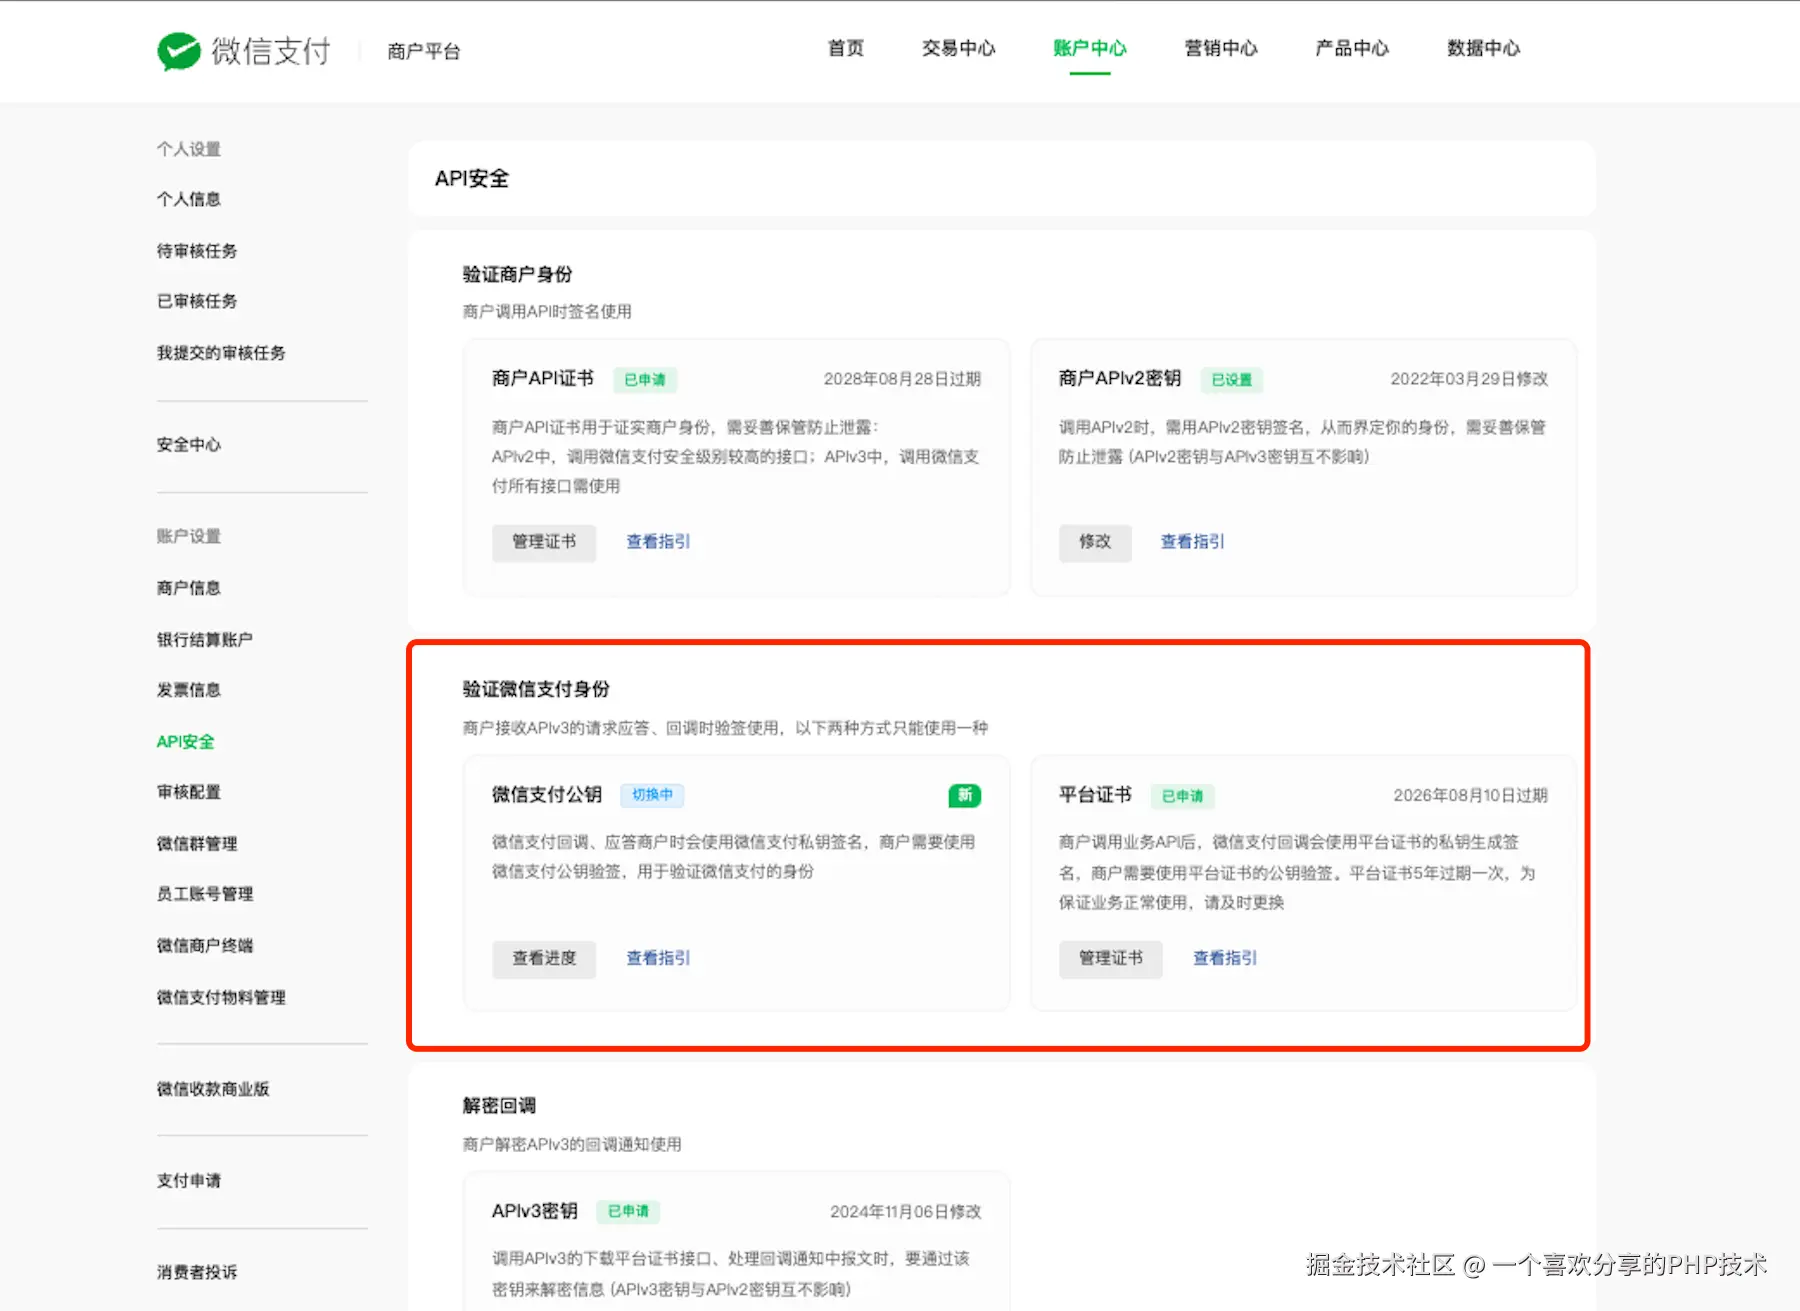Click 已申请 status tag beside 平台证书
The image size is (1800, 1311).
pos(1183,796)
